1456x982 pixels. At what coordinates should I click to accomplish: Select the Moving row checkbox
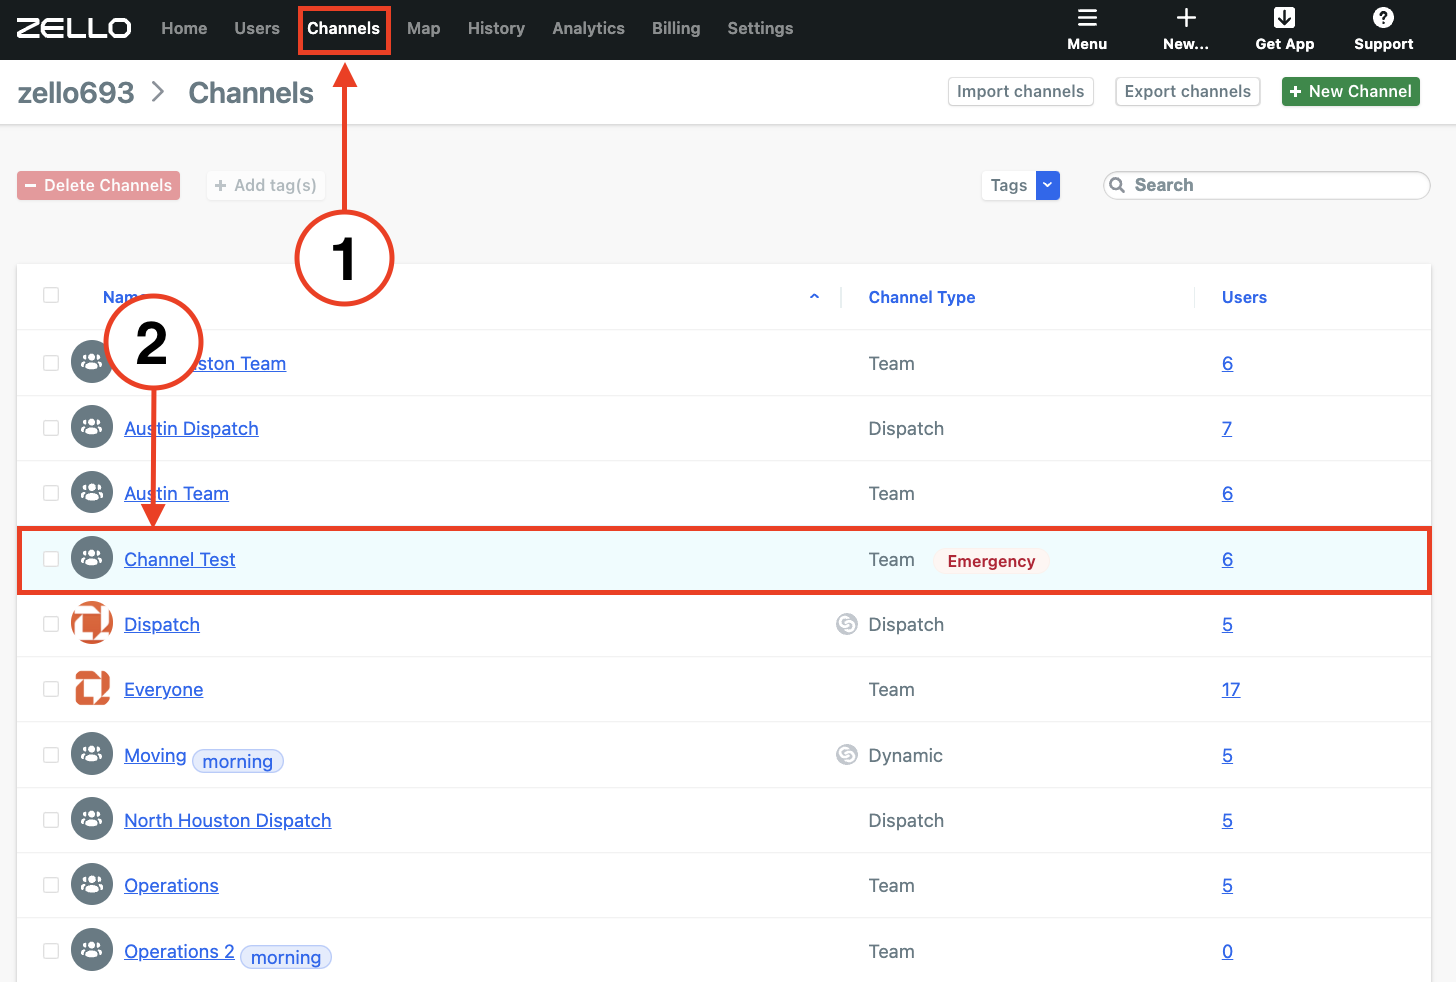tap(51, 755)
